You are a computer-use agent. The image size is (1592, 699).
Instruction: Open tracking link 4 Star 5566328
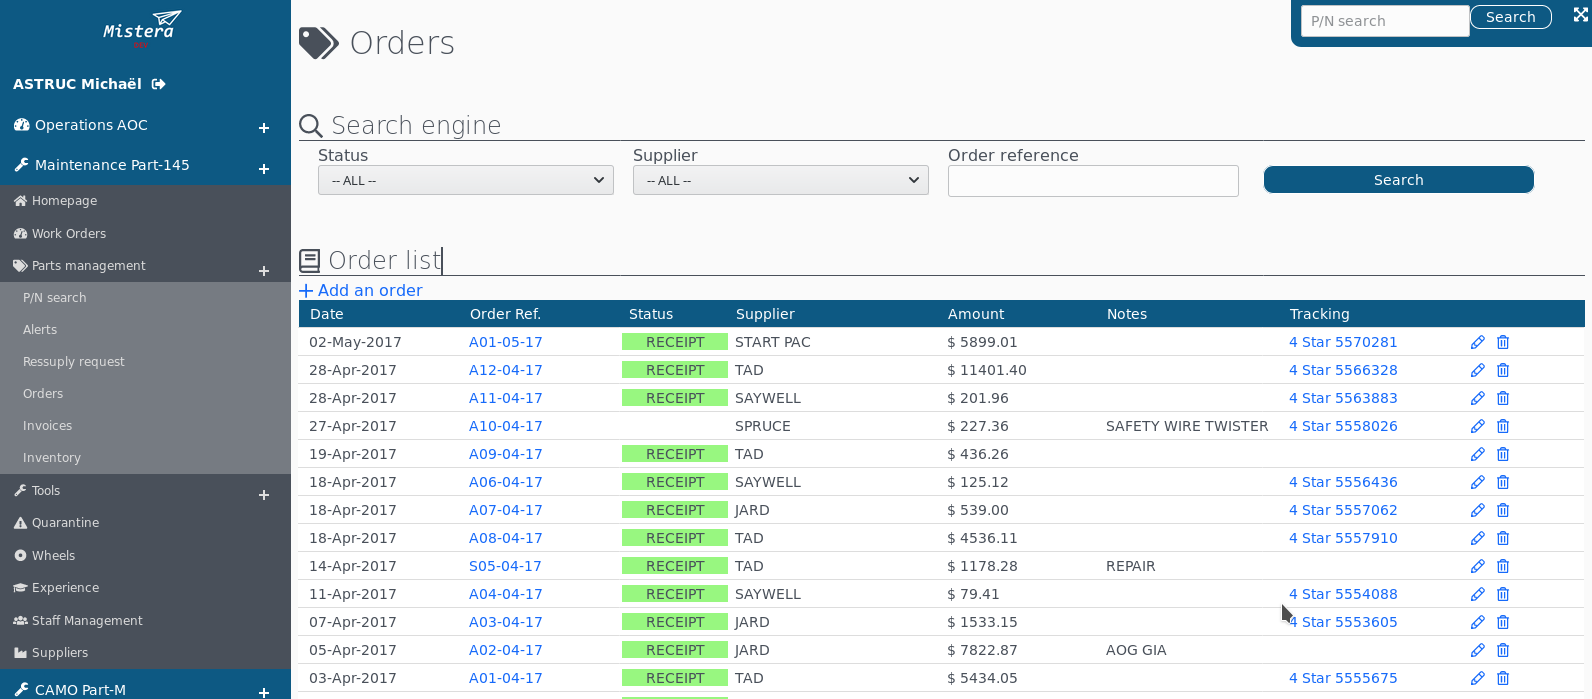pos(1343,370)
